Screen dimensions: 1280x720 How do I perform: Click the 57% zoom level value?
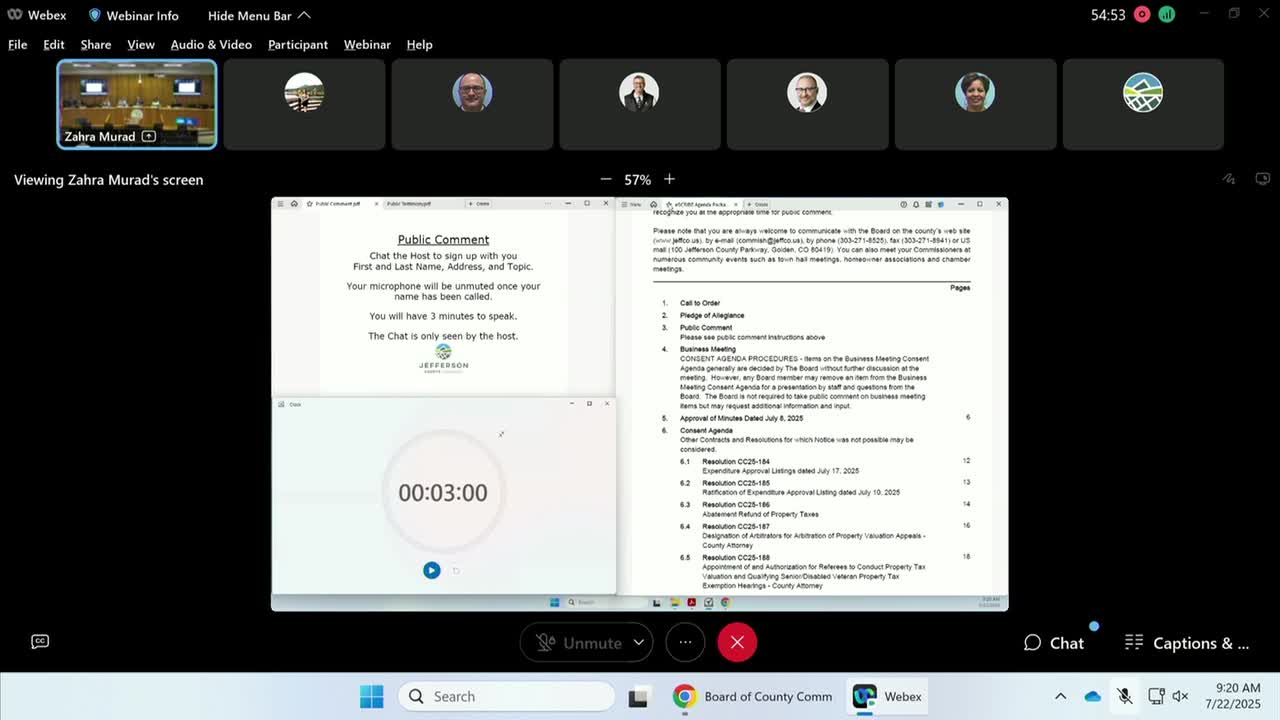tap(637, 180)
